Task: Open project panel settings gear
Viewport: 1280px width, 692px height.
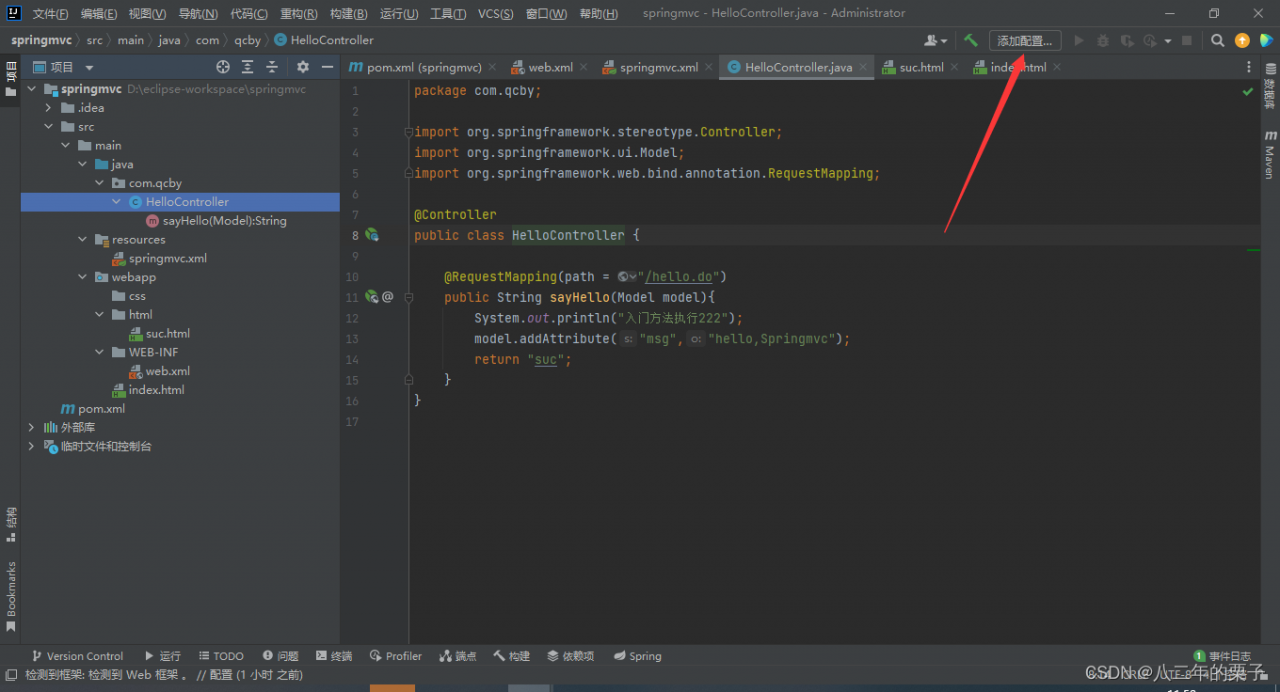Action: [303, 67]
